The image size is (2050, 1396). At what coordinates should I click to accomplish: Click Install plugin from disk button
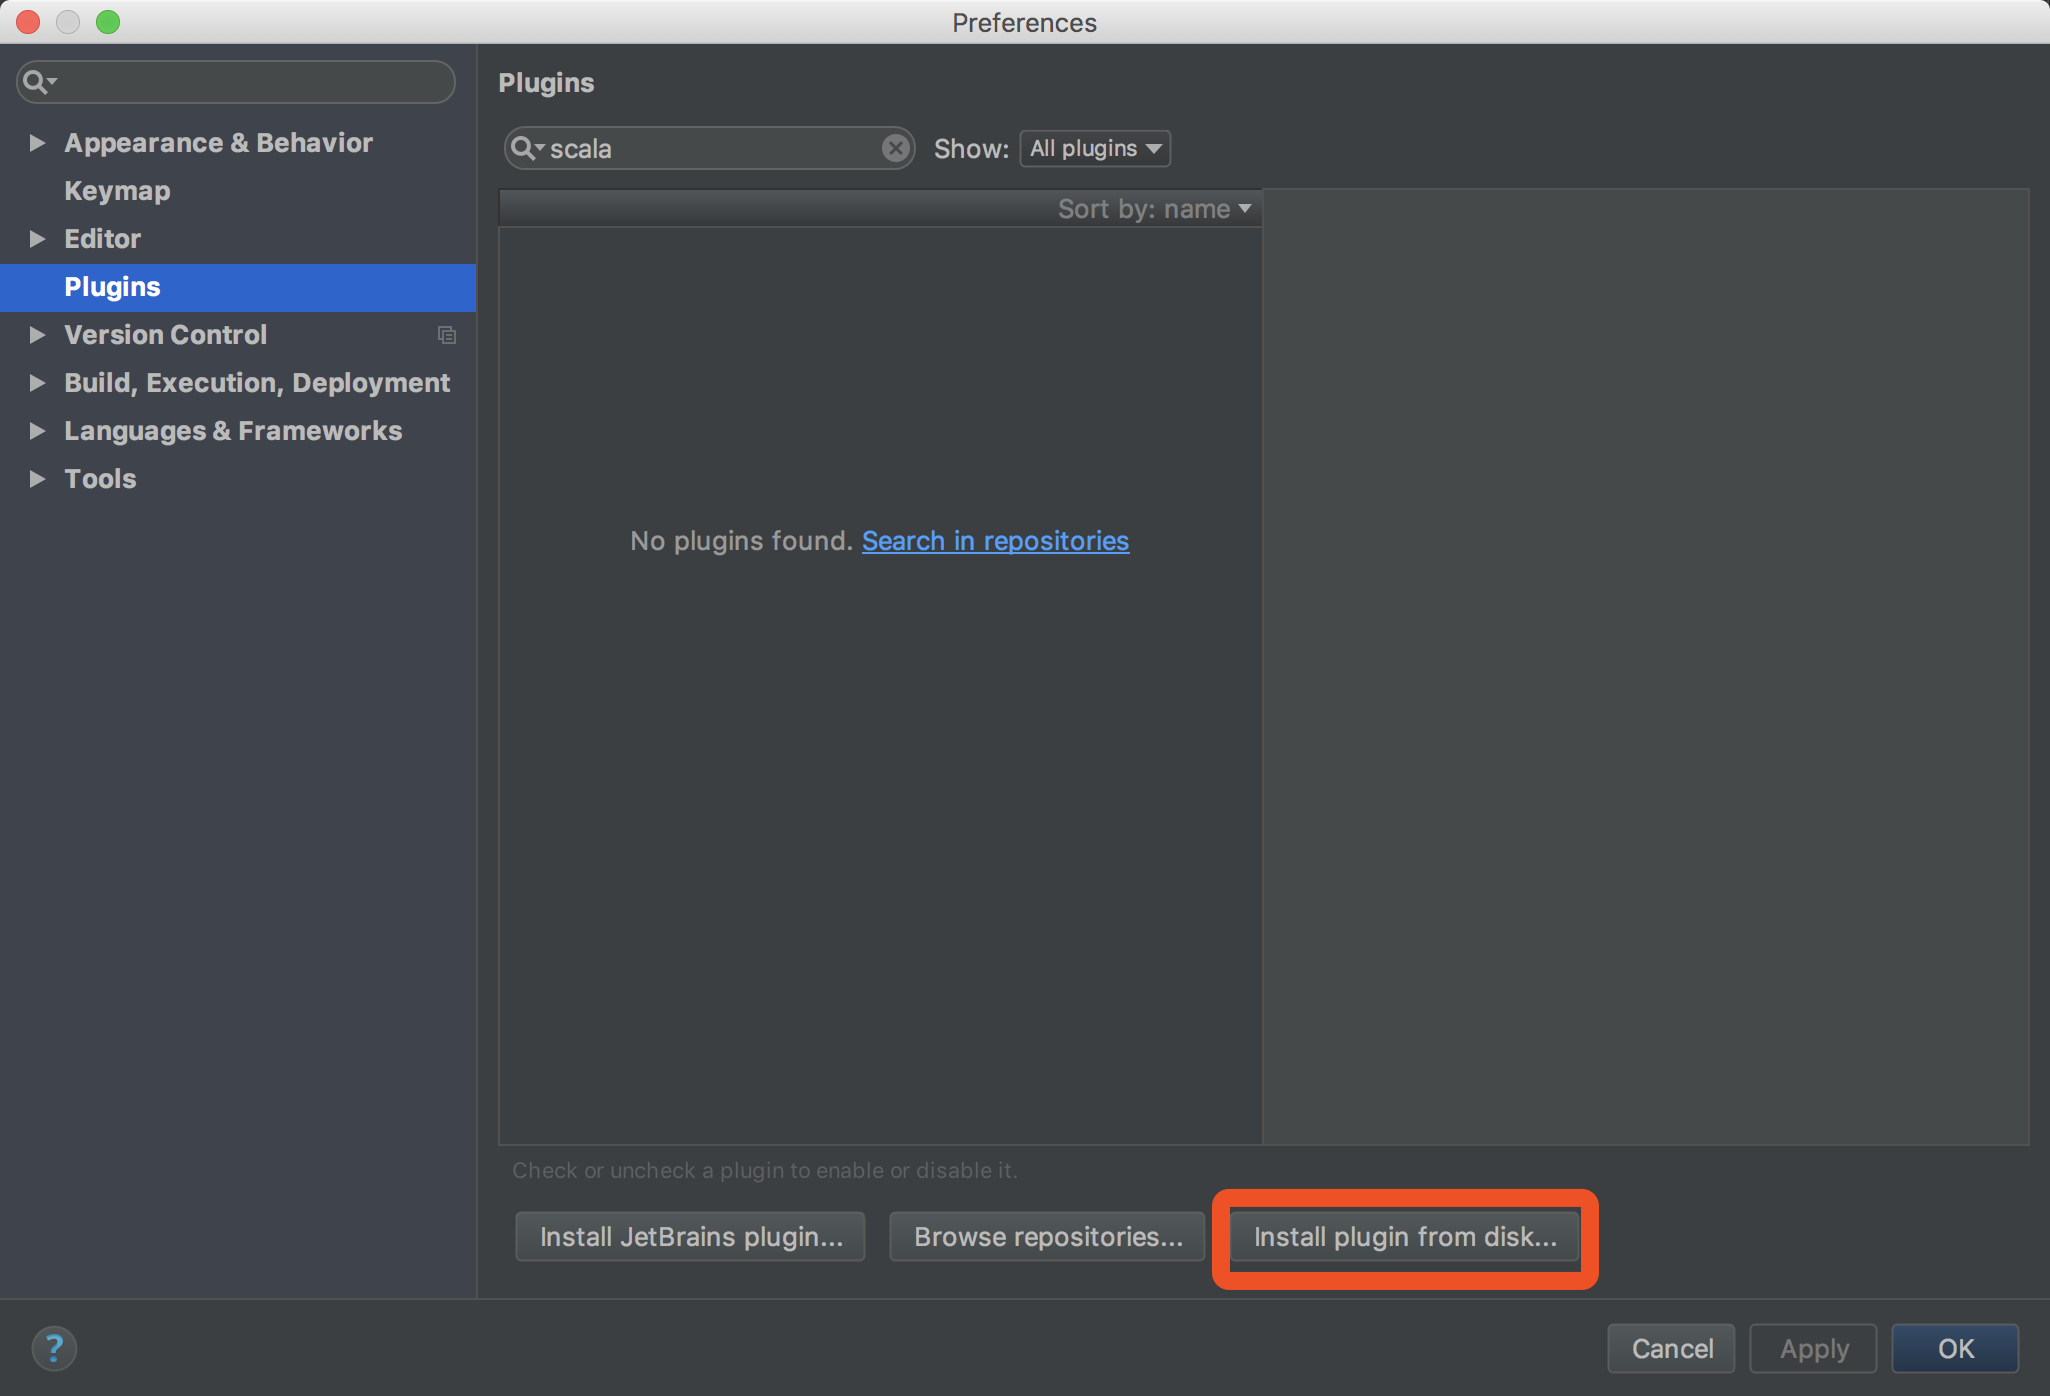pyautogui.click(x=1405, y=1237)
